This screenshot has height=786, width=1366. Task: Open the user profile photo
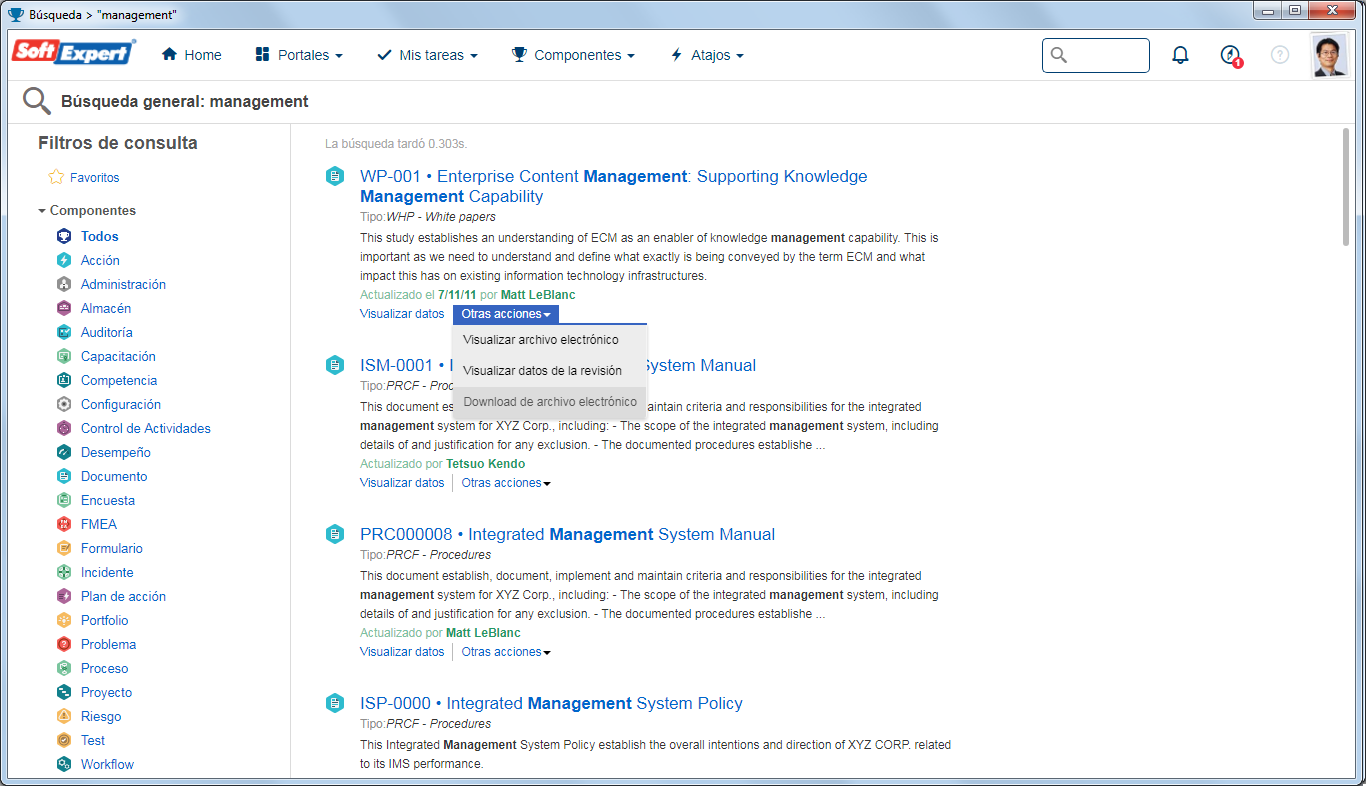1329,56
